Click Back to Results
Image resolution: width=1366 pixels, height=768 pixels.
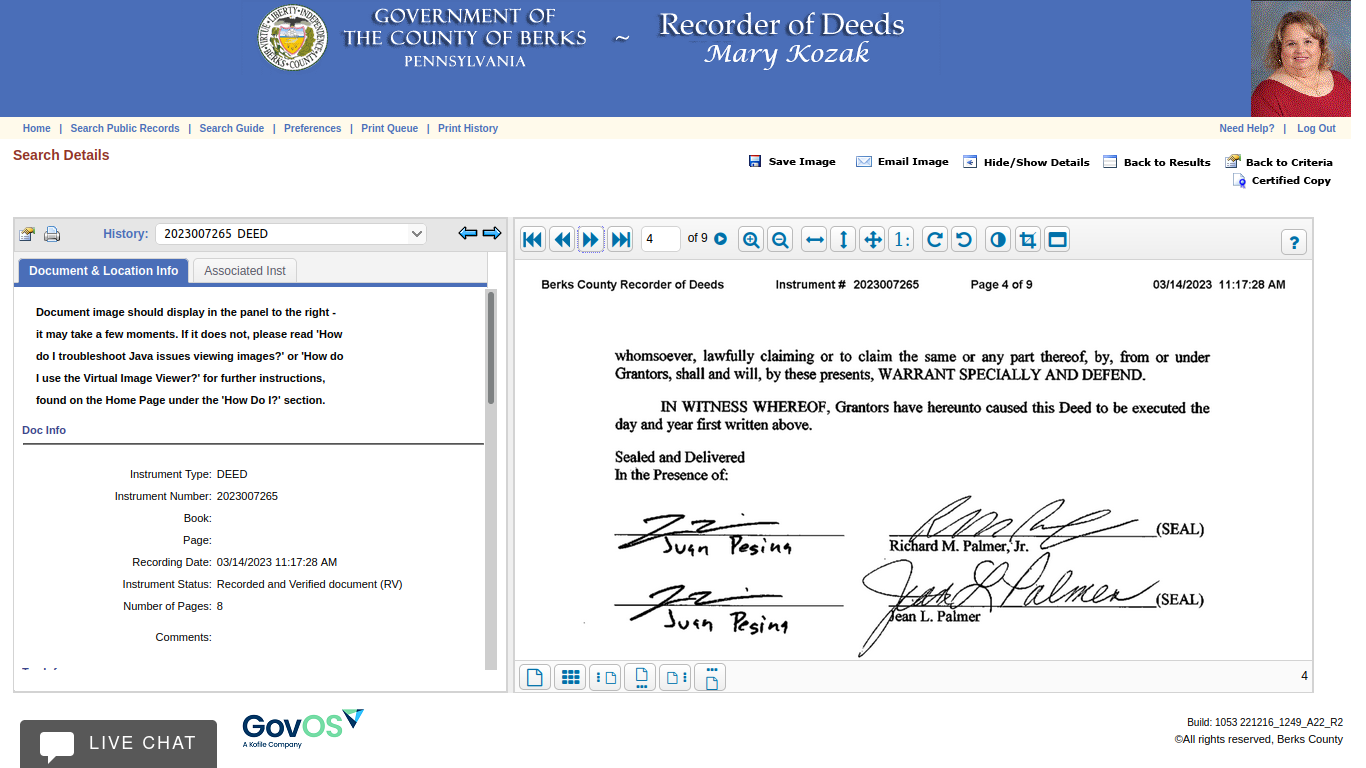1157,162
